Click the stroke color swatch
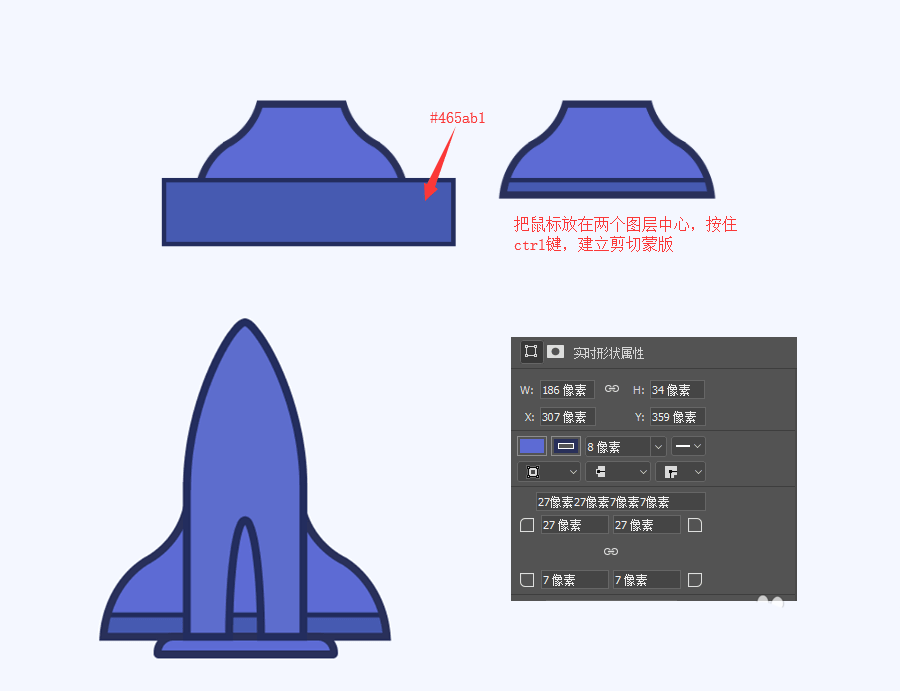This screenshot has width=900, height=691. pos(566,446)
